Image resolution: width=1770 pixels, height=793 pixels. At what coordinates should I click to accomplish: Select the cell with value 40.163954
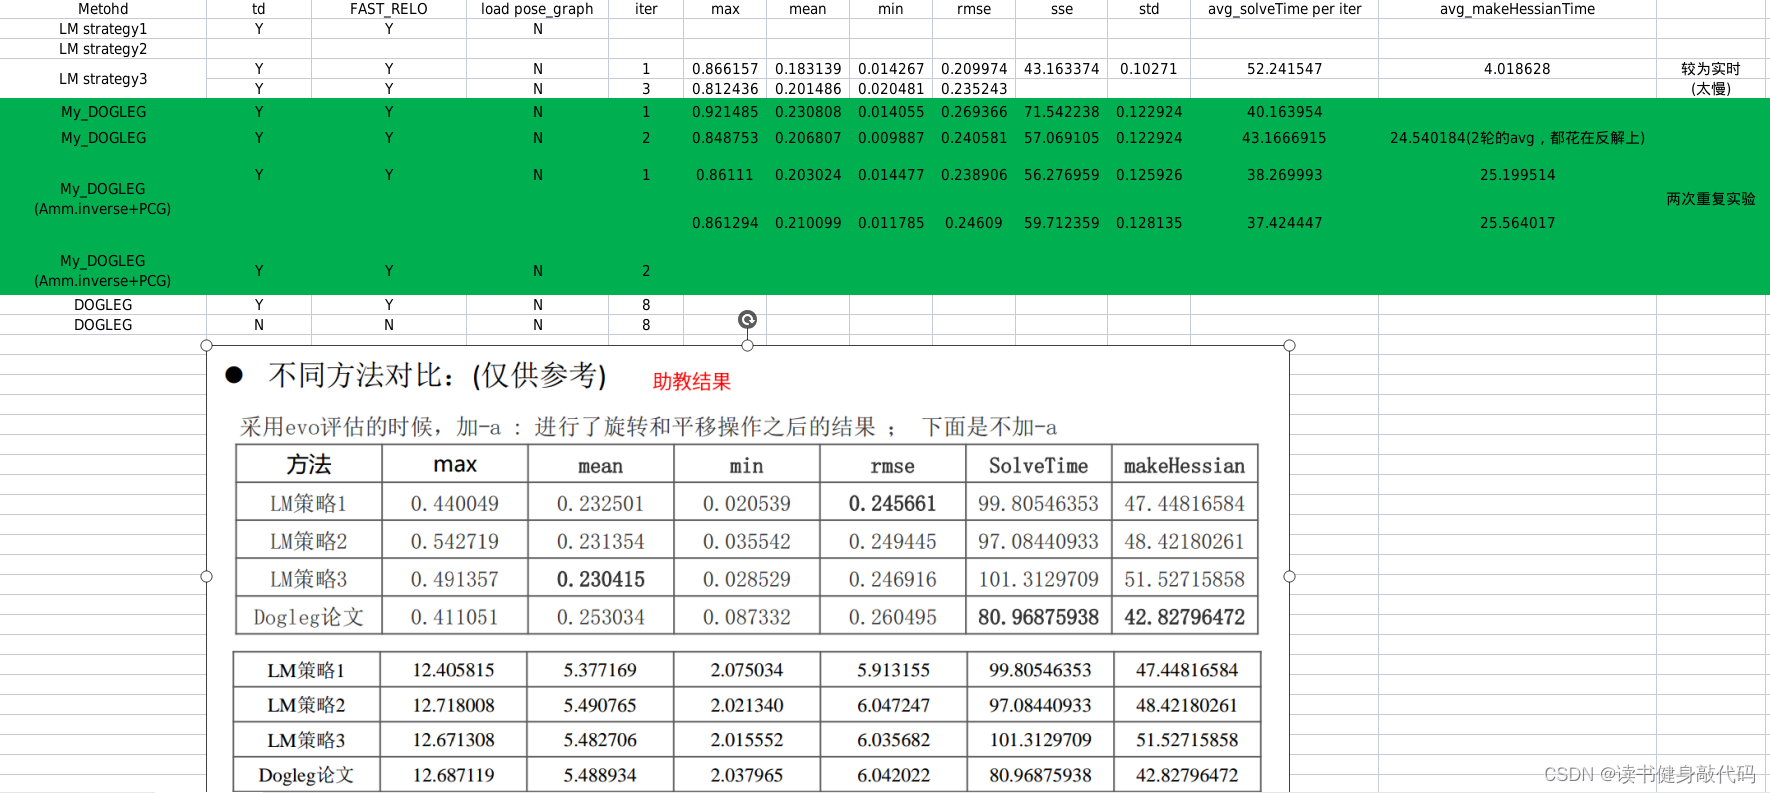(1284, 112)
